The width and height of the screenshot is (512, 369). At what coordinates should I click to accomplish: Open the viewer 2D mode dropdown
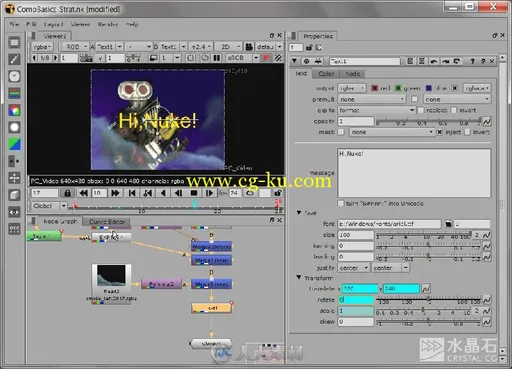[228, 47]
